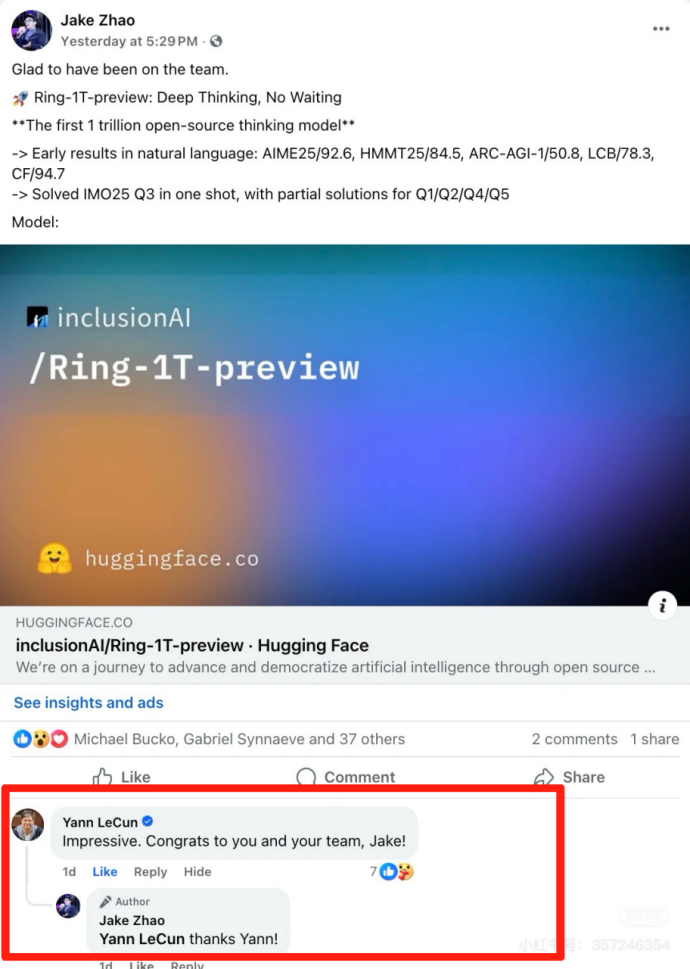Share the post using Share button
Screen dimensions: 690x969
[570, 776]
